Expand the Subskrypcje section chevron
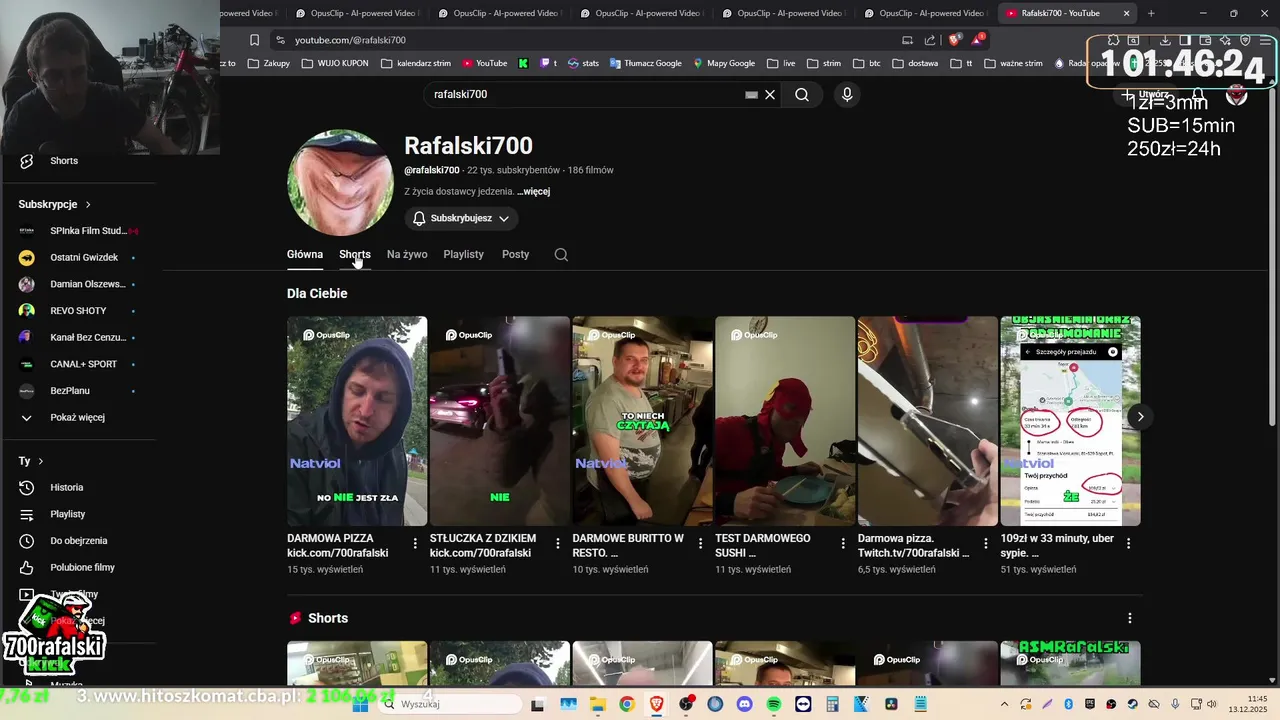 [88, 204]
